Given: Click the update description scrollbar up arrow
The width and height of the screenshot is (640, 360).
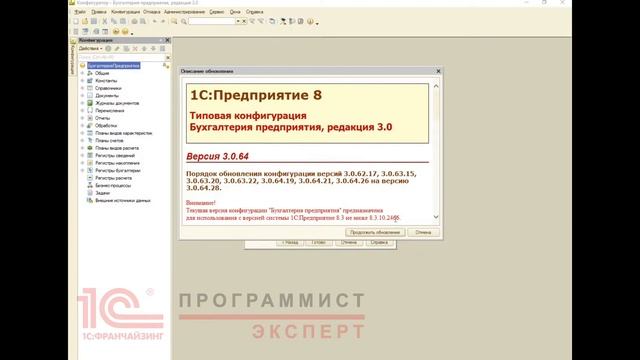Looking at the screenshot, I should (436, 86).
